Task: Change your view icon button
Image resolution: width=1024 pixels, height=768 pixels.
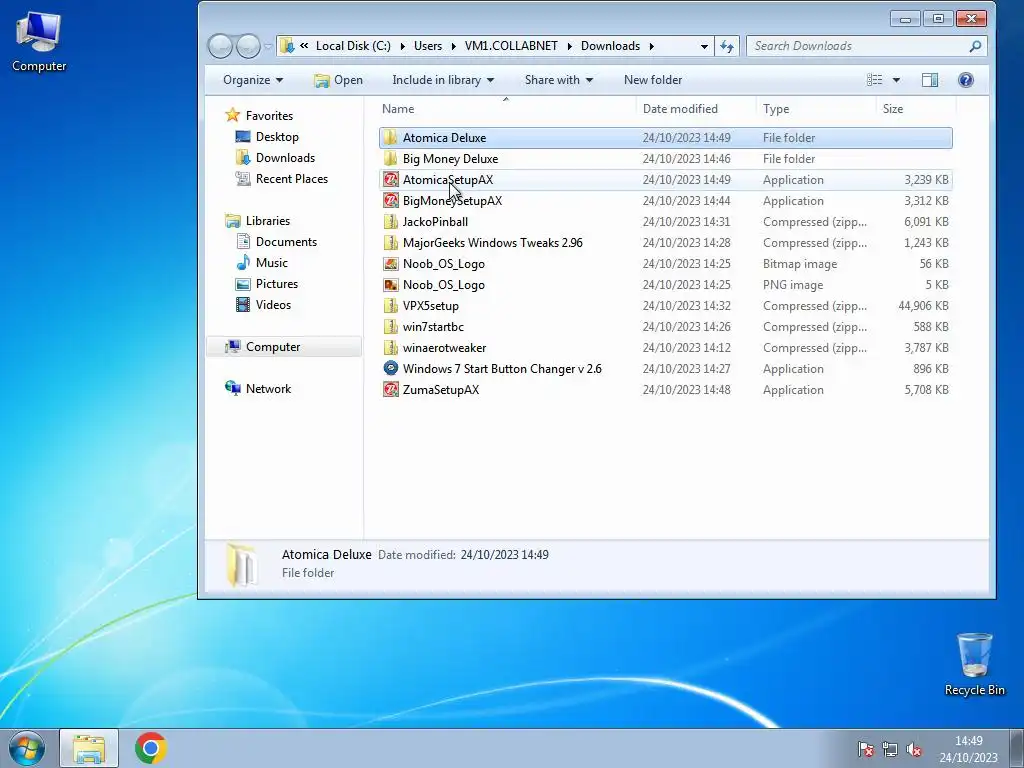Action: 874,80
